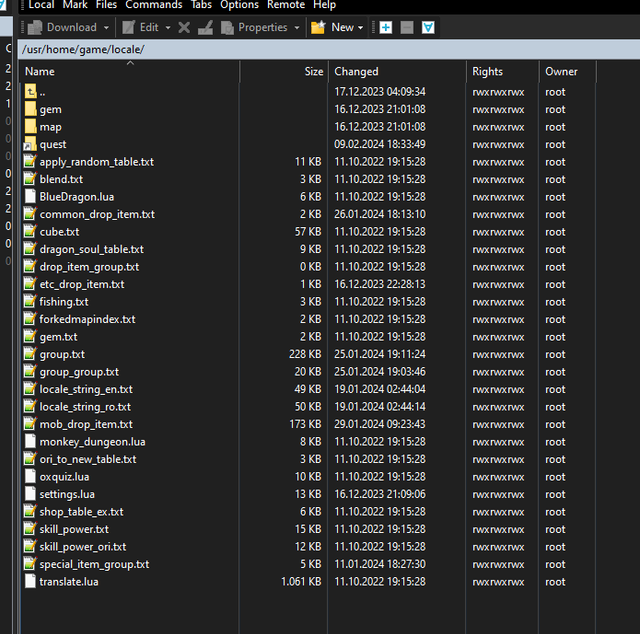Click the fishing.txt file icon
The width and height of the screenshot is (640, 634).
(x=30, y=302)
